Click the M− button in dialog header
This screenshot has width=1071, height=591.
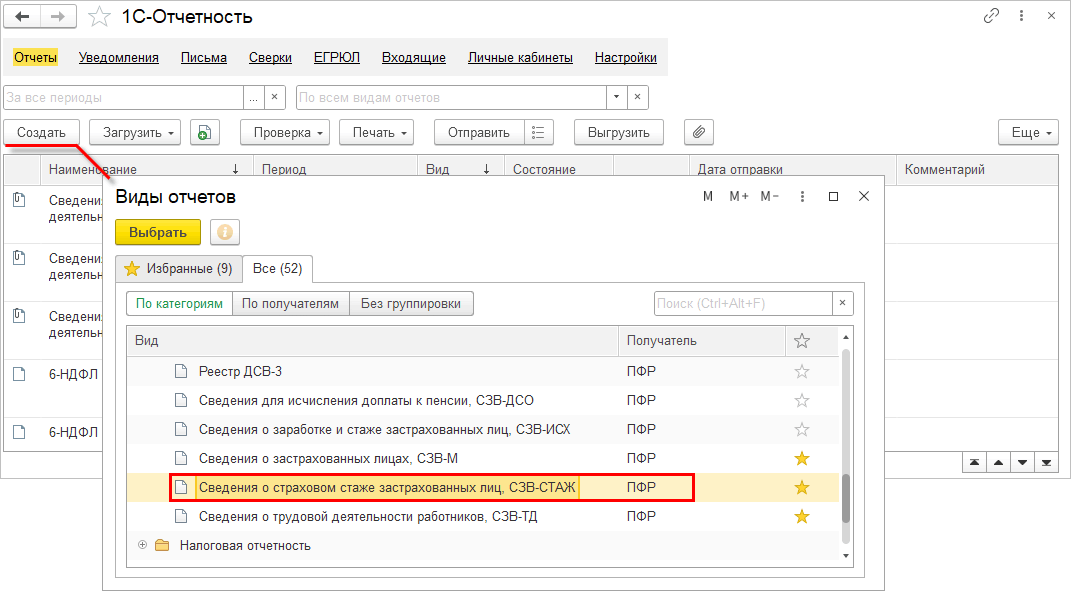pos(769,197)
